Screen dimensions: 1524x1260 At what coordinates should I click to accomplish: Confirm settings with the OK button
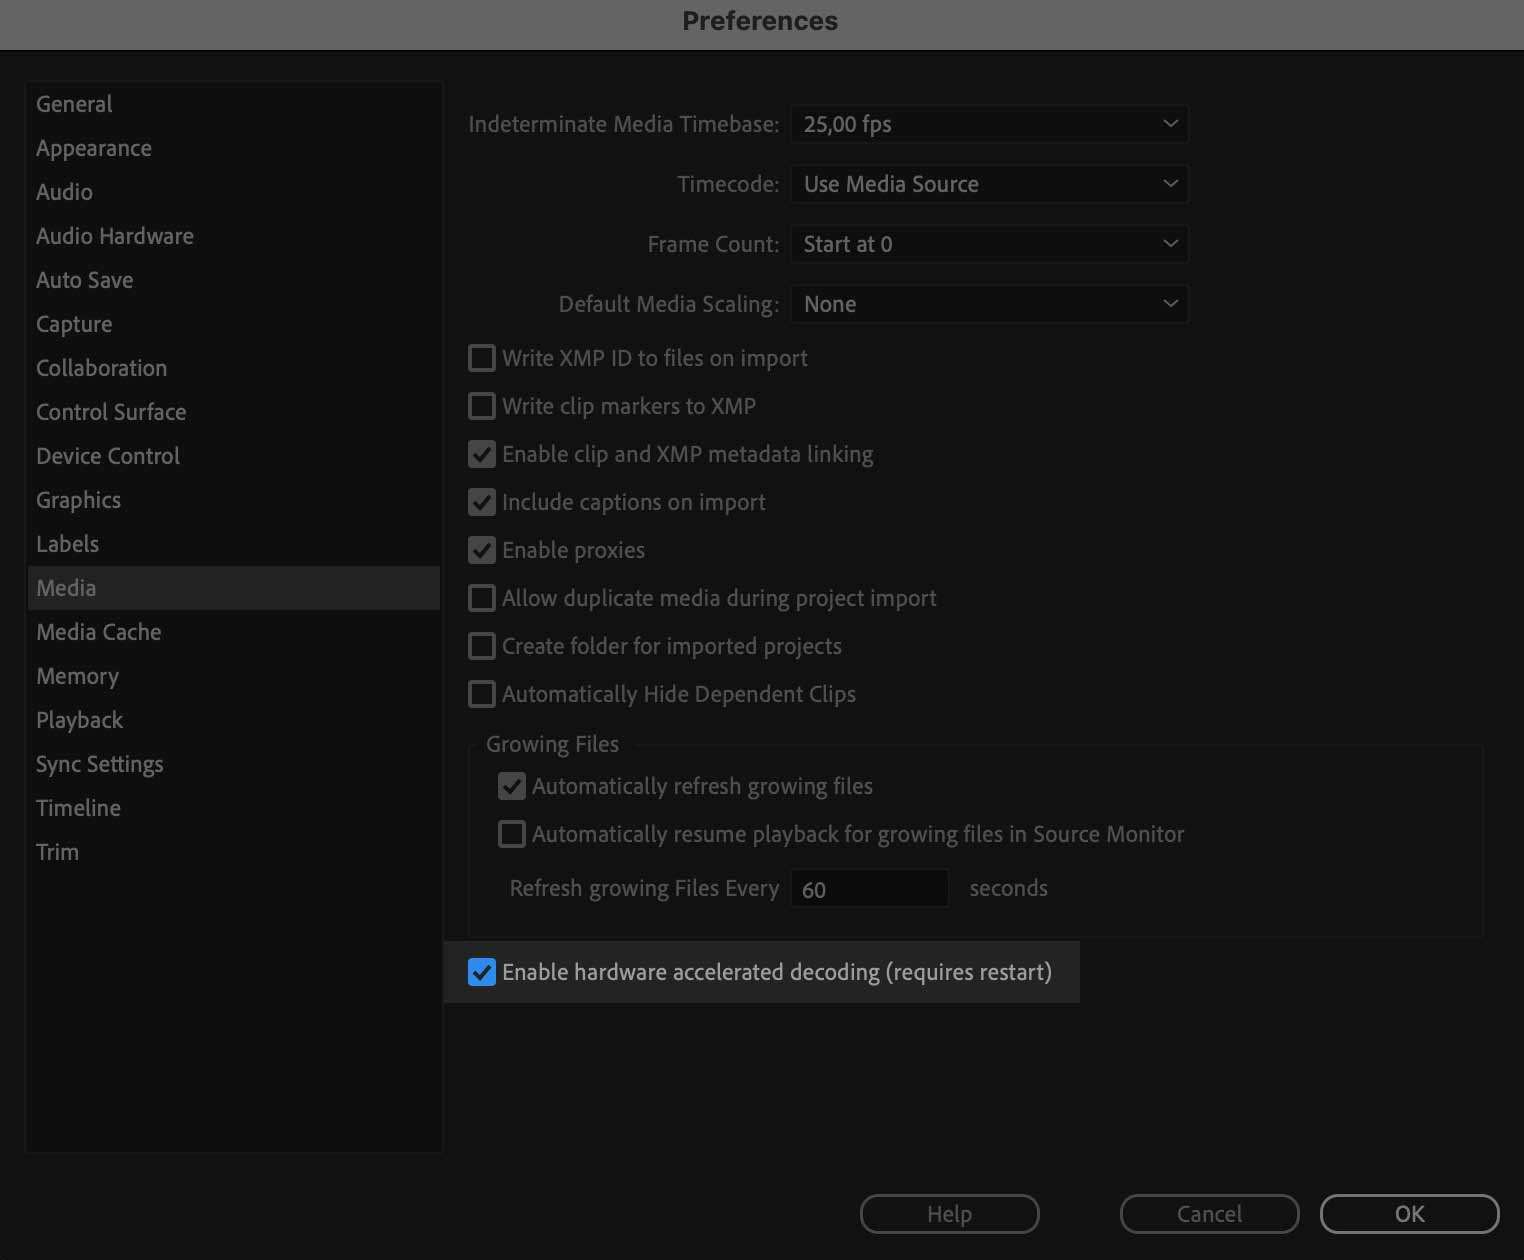click(x=1409, y=1213)
